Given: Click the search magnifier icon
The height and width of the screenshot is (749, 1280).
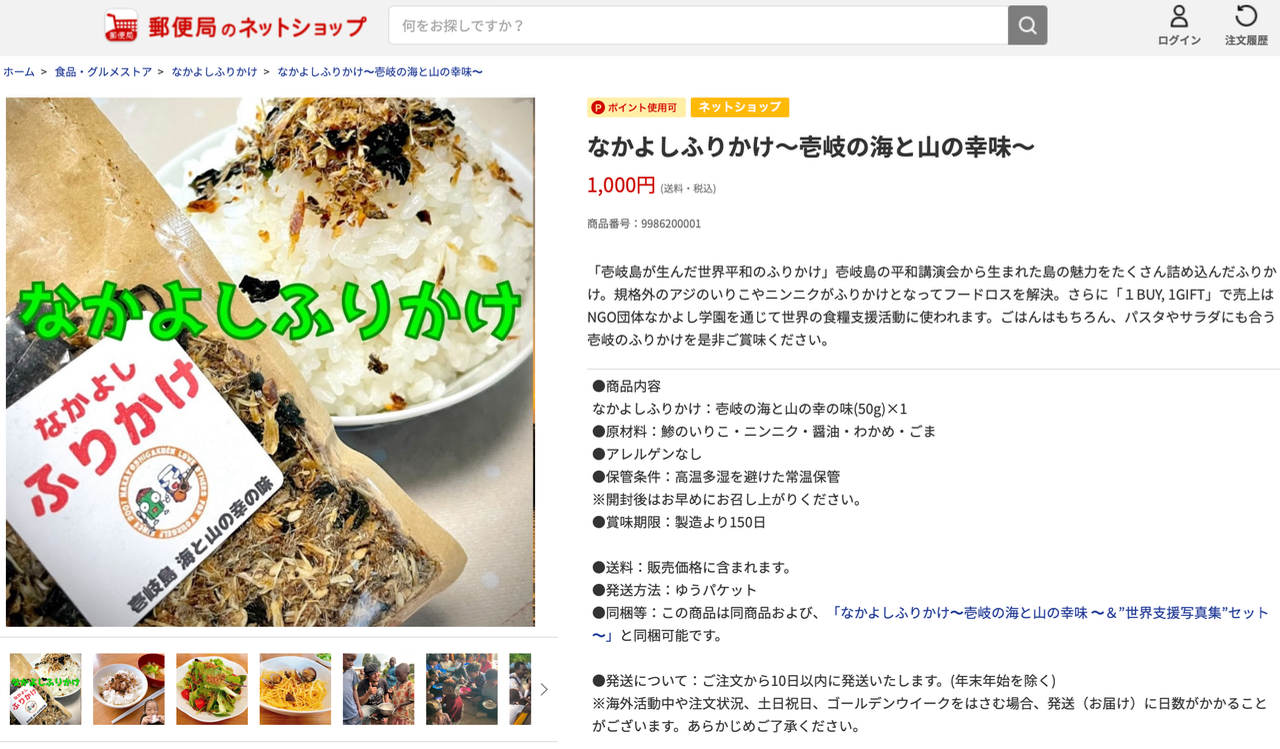Looking at the screenshot, I should 1027,25.
